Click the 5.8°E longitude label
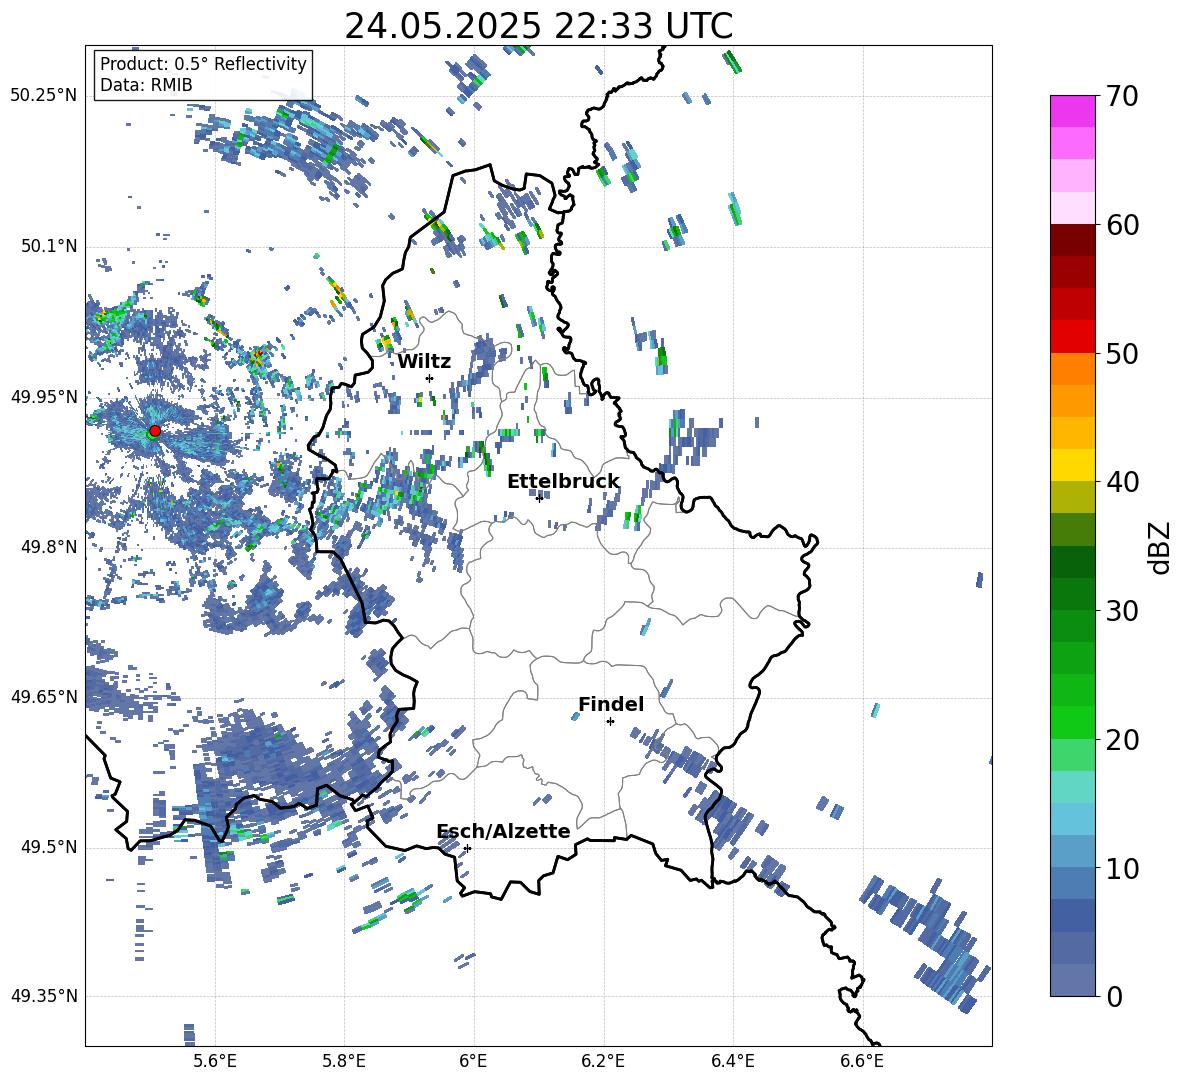This screenshot has height=1081, width=1184. [344, 1061]
